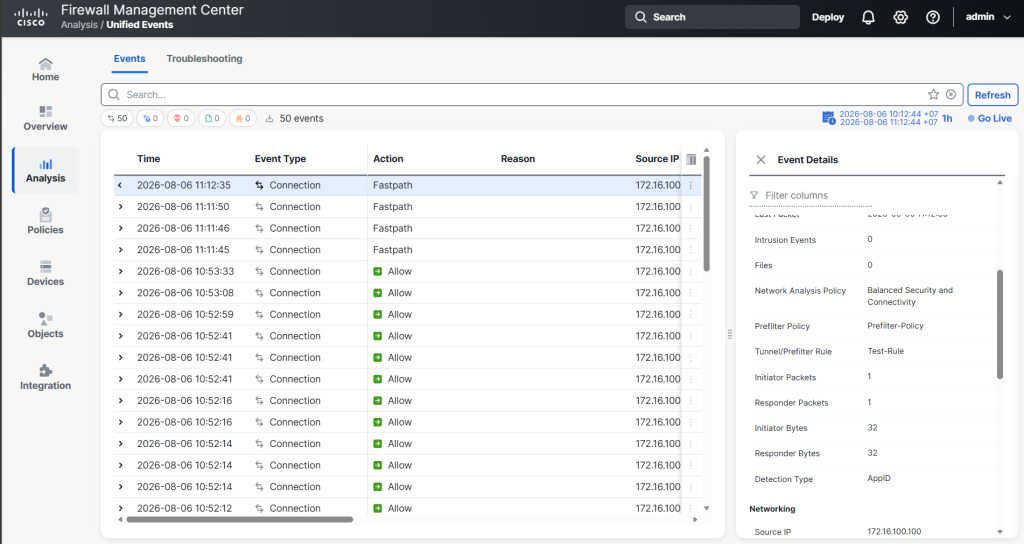Sort by the Time column header
Viewport: 1024px width, 544px height.
148,159
